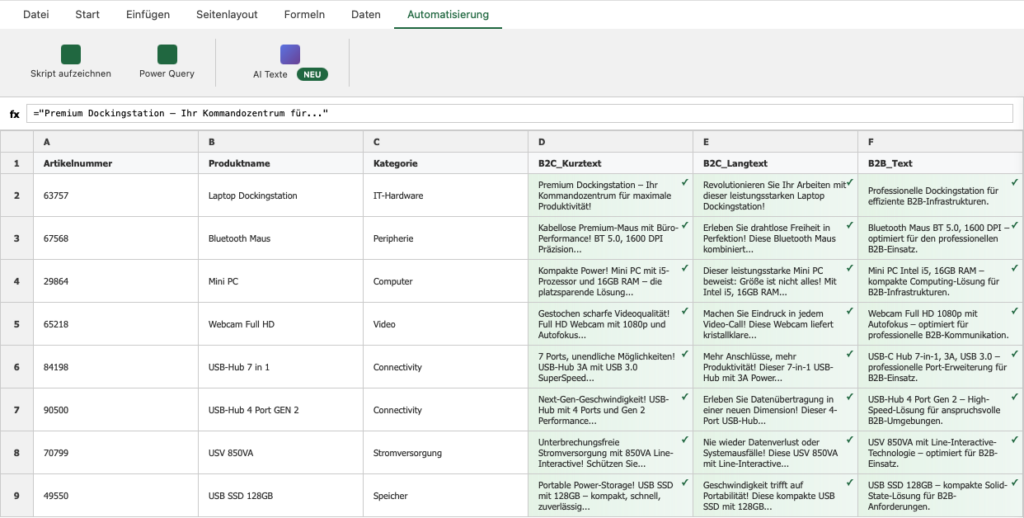This screenshot has width=1024, height=518.
Task: Click the green checkmark in cell E3
Action: [x=850, y=226]
